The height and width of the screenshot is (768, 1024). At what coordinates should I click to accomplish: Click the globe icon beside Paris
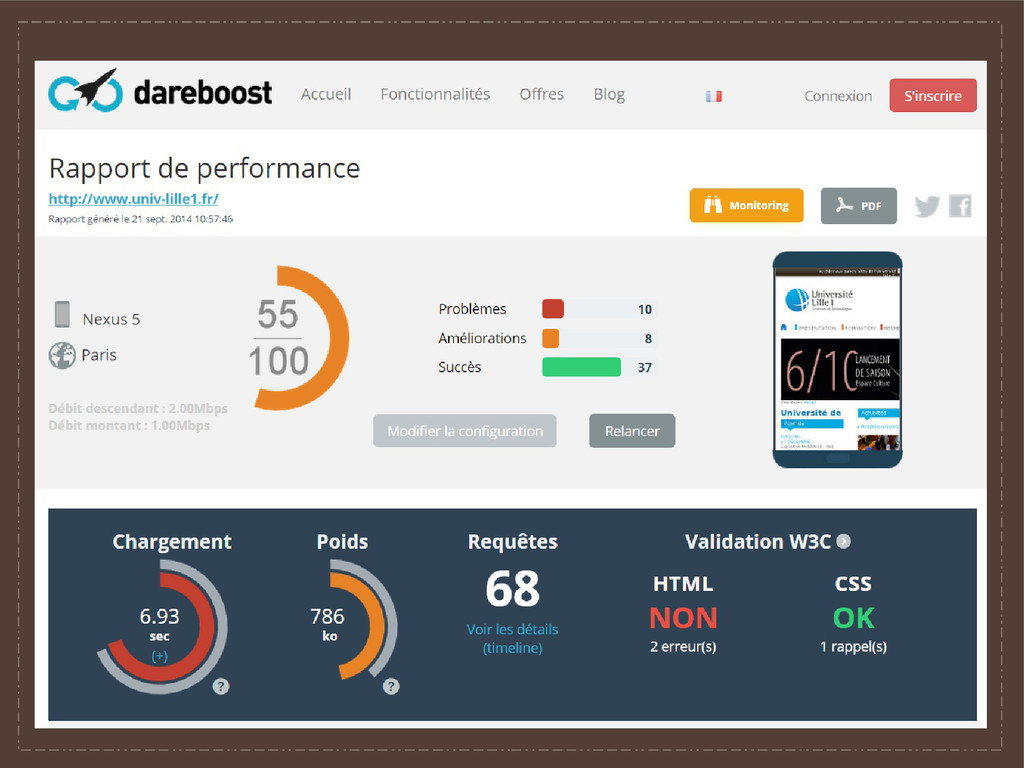(62, 355)
